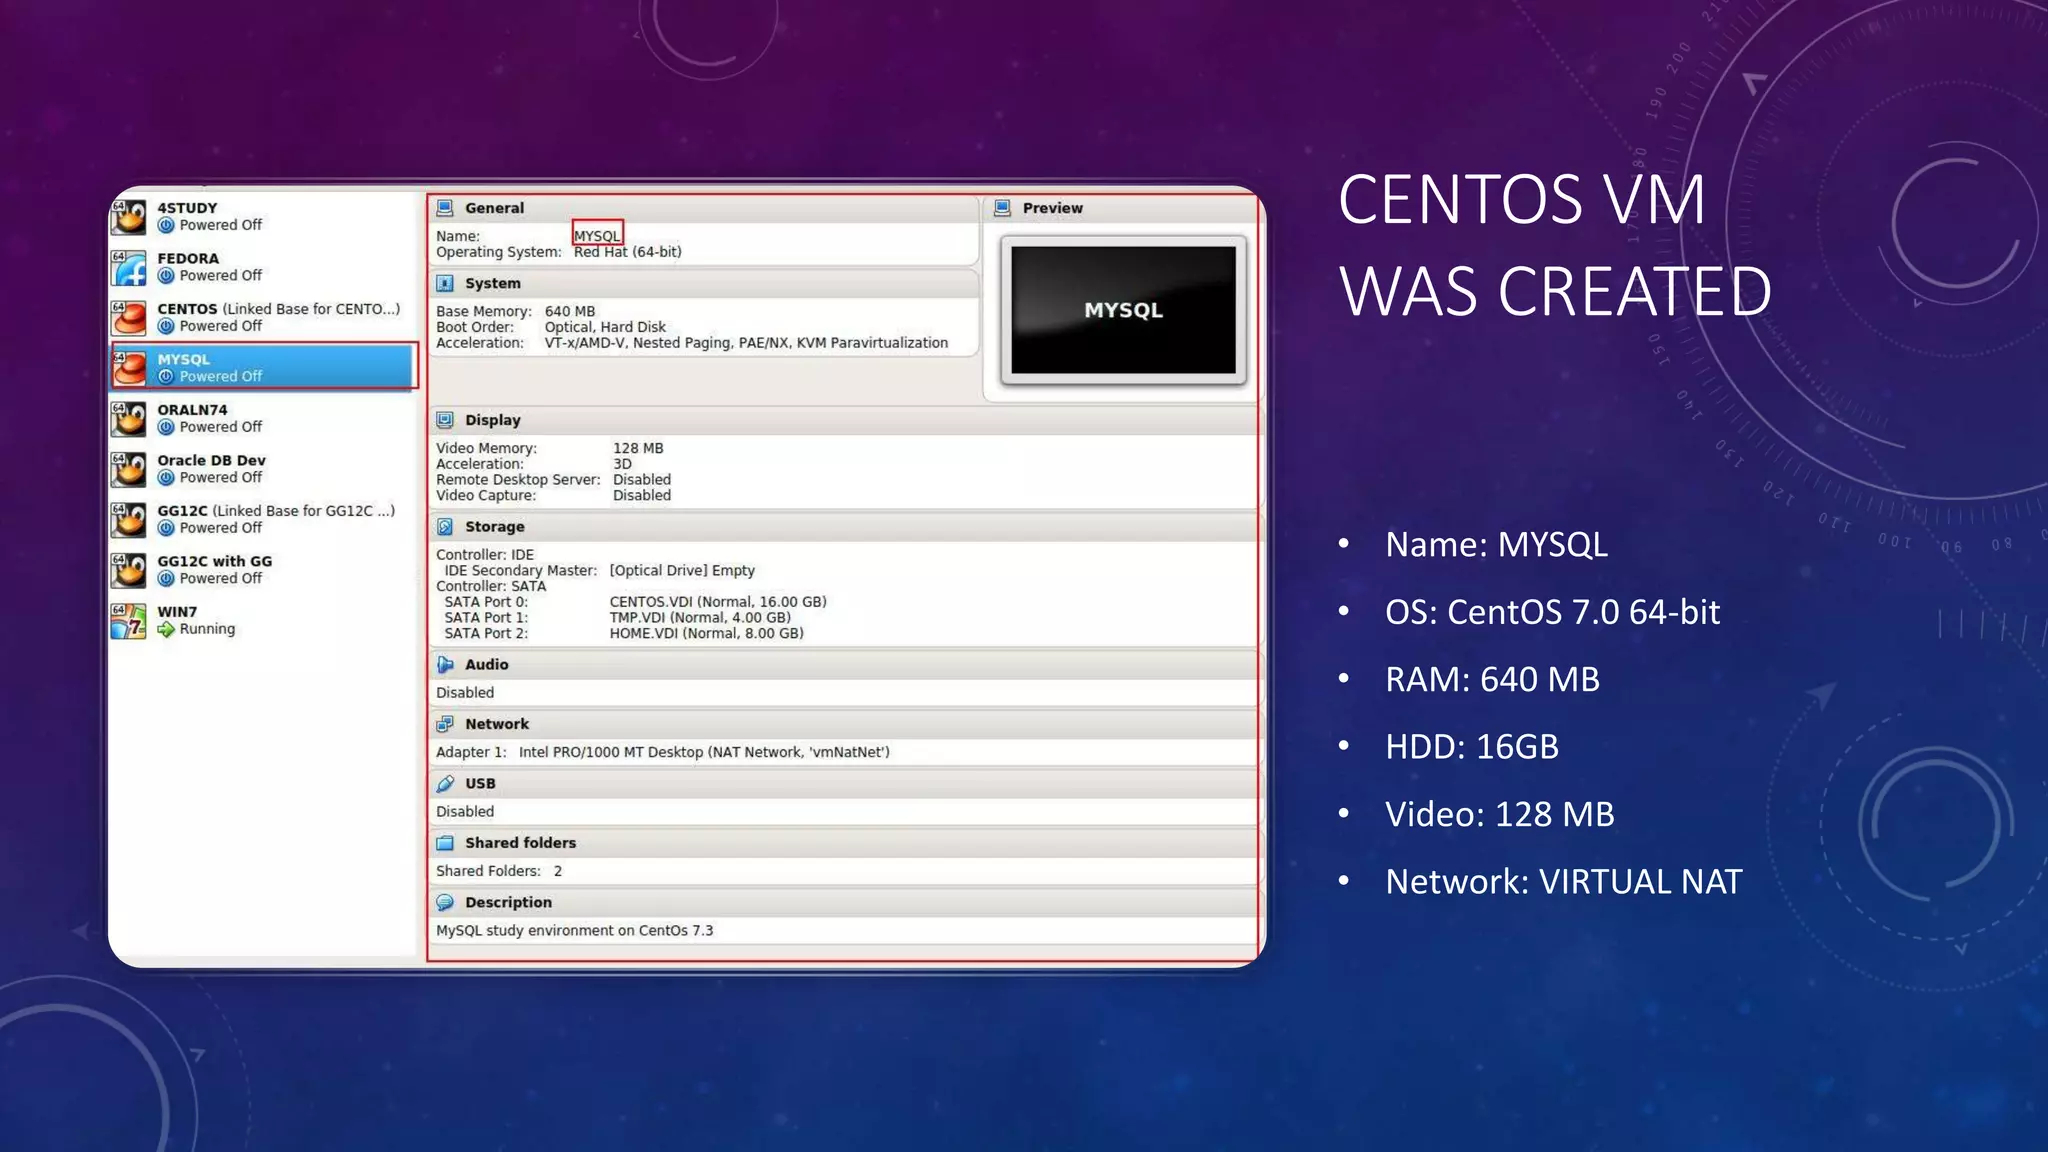Click TMP.VDI (Normal, 4.00 GB) entry
The height and width of the screenshot is (1152, 2048).
(x=700, y=618)
